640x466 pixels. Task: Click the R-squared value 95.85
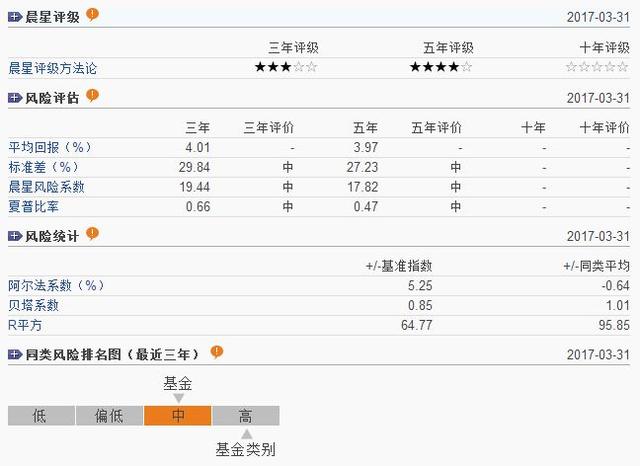coord(614,325)
